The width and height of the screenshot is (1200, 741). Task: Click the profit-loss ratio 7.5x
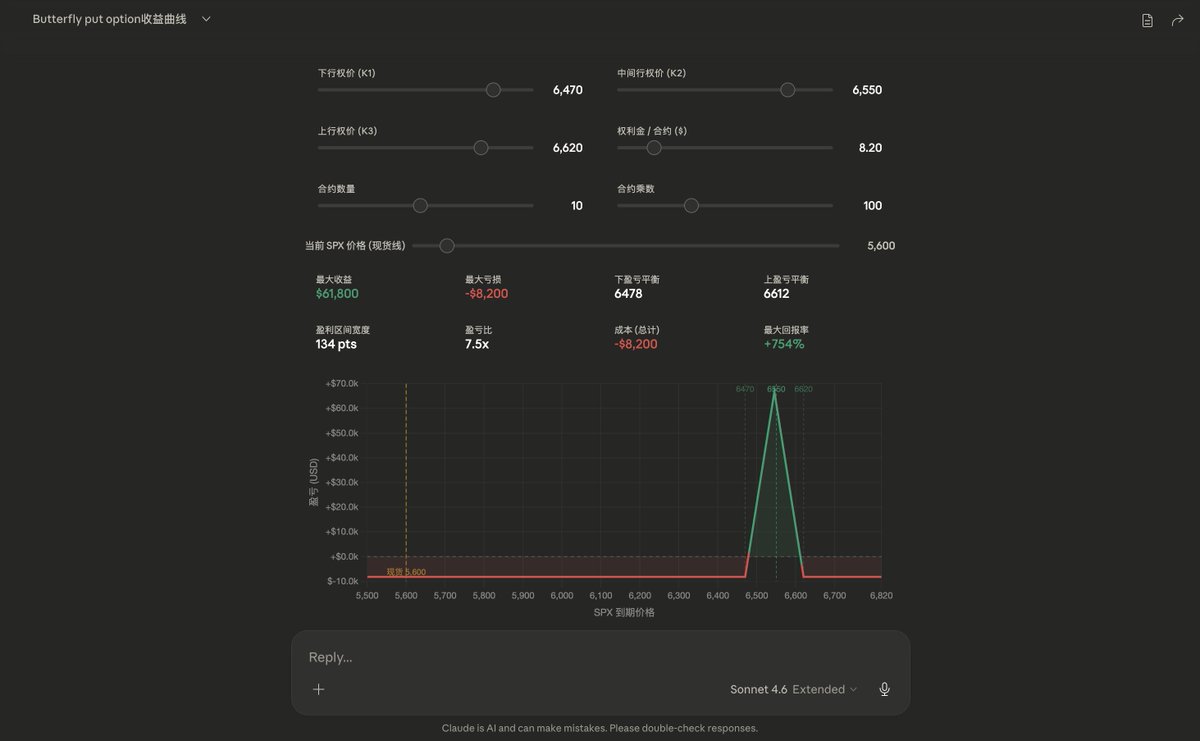point(477,344)
